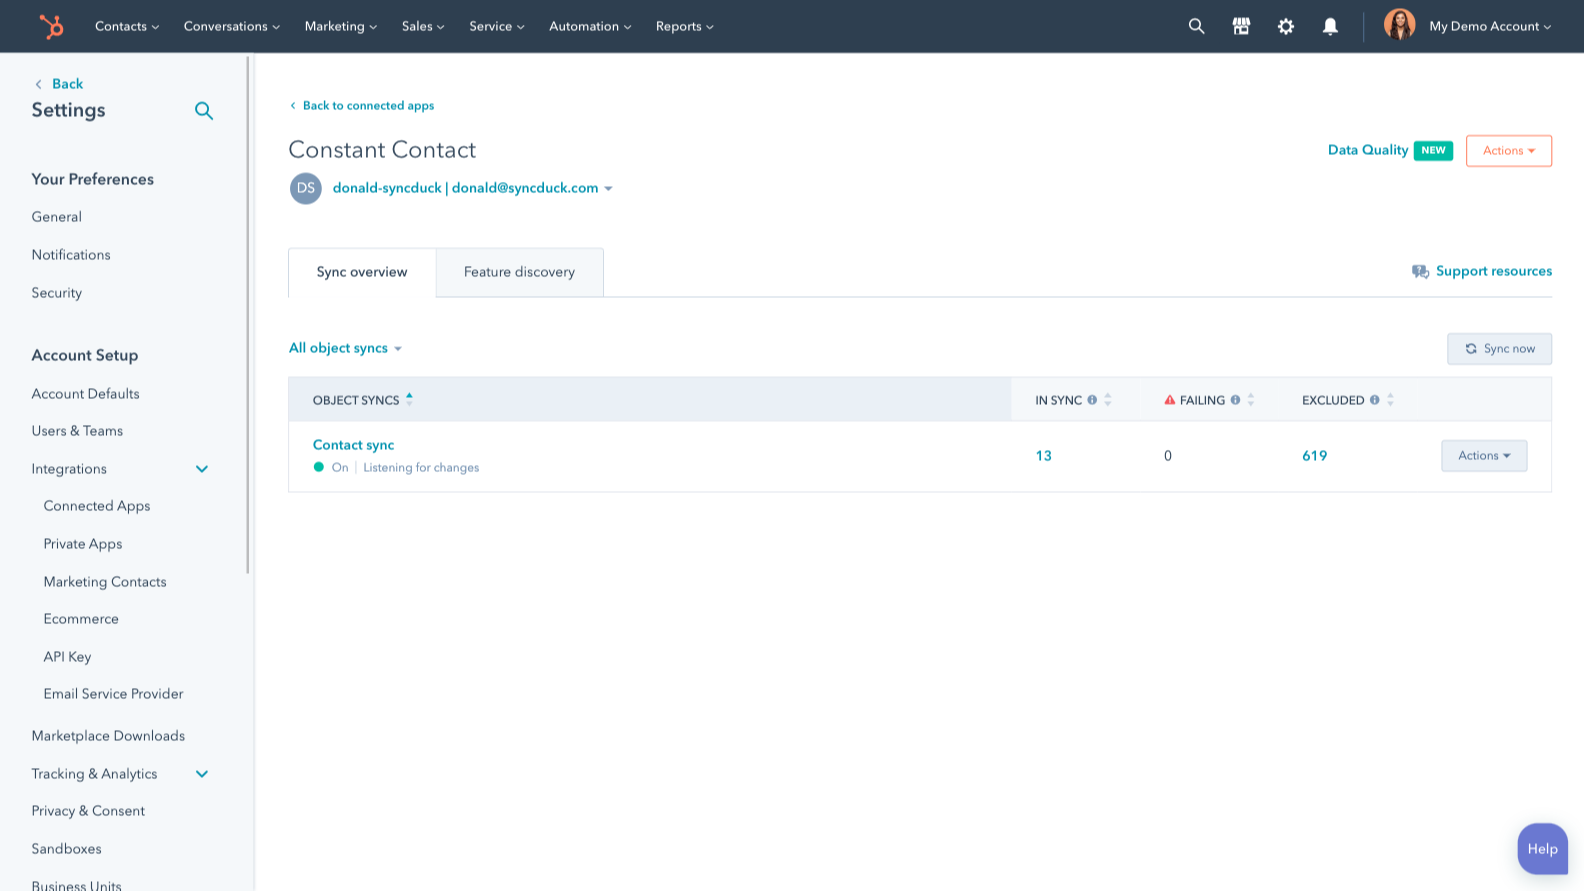Click the Excluded info icon
1584x891 pixels.
[x=1374, y=400]
